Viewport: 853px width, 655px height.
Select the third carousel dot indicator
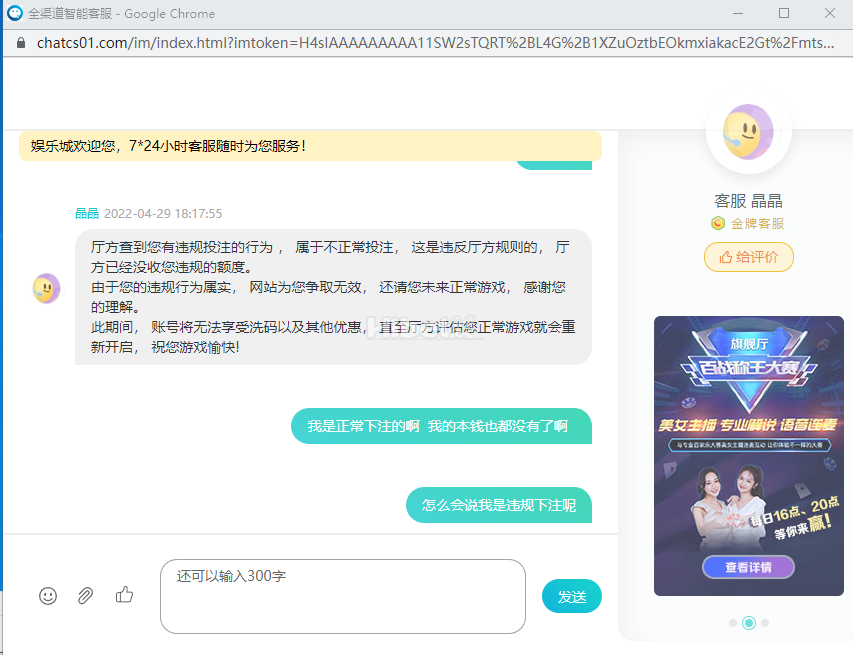point(765,623)
